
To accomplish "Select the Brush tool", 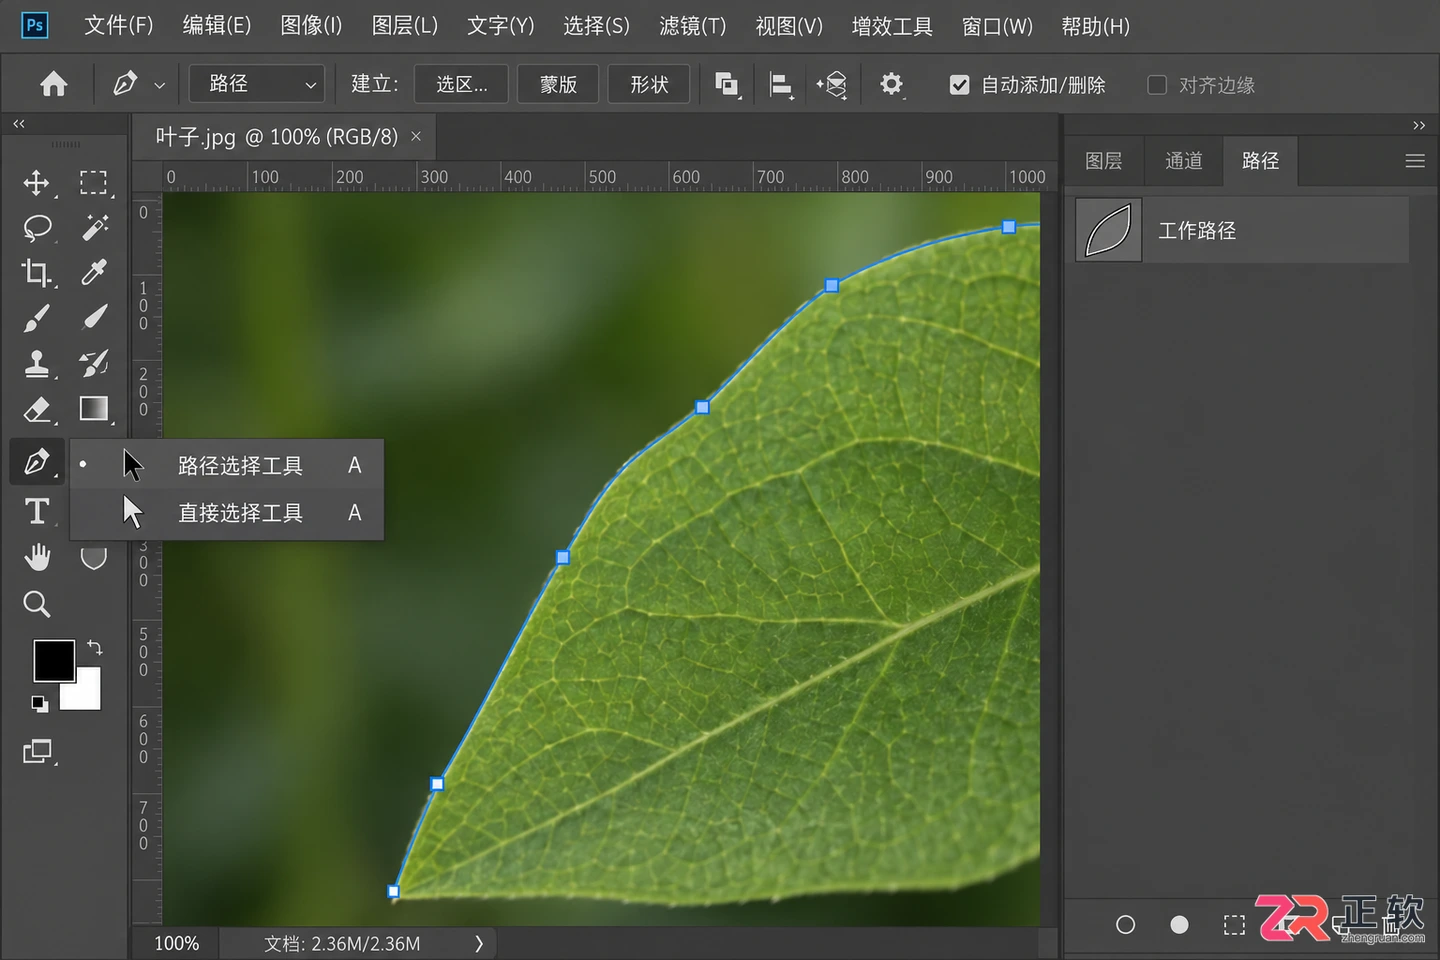I will click(x=37, y=318).
